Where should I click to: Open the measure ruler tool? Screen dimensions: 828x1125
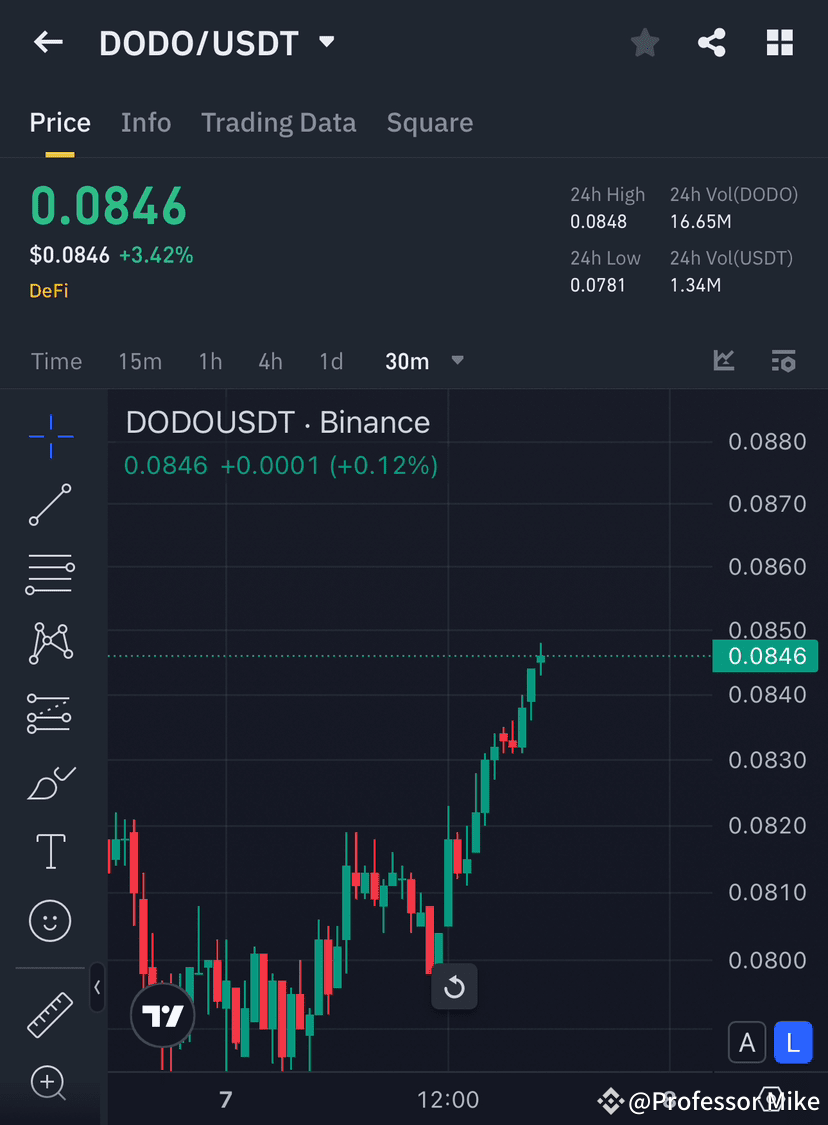pyautogui.click(x=50, y=1013)
